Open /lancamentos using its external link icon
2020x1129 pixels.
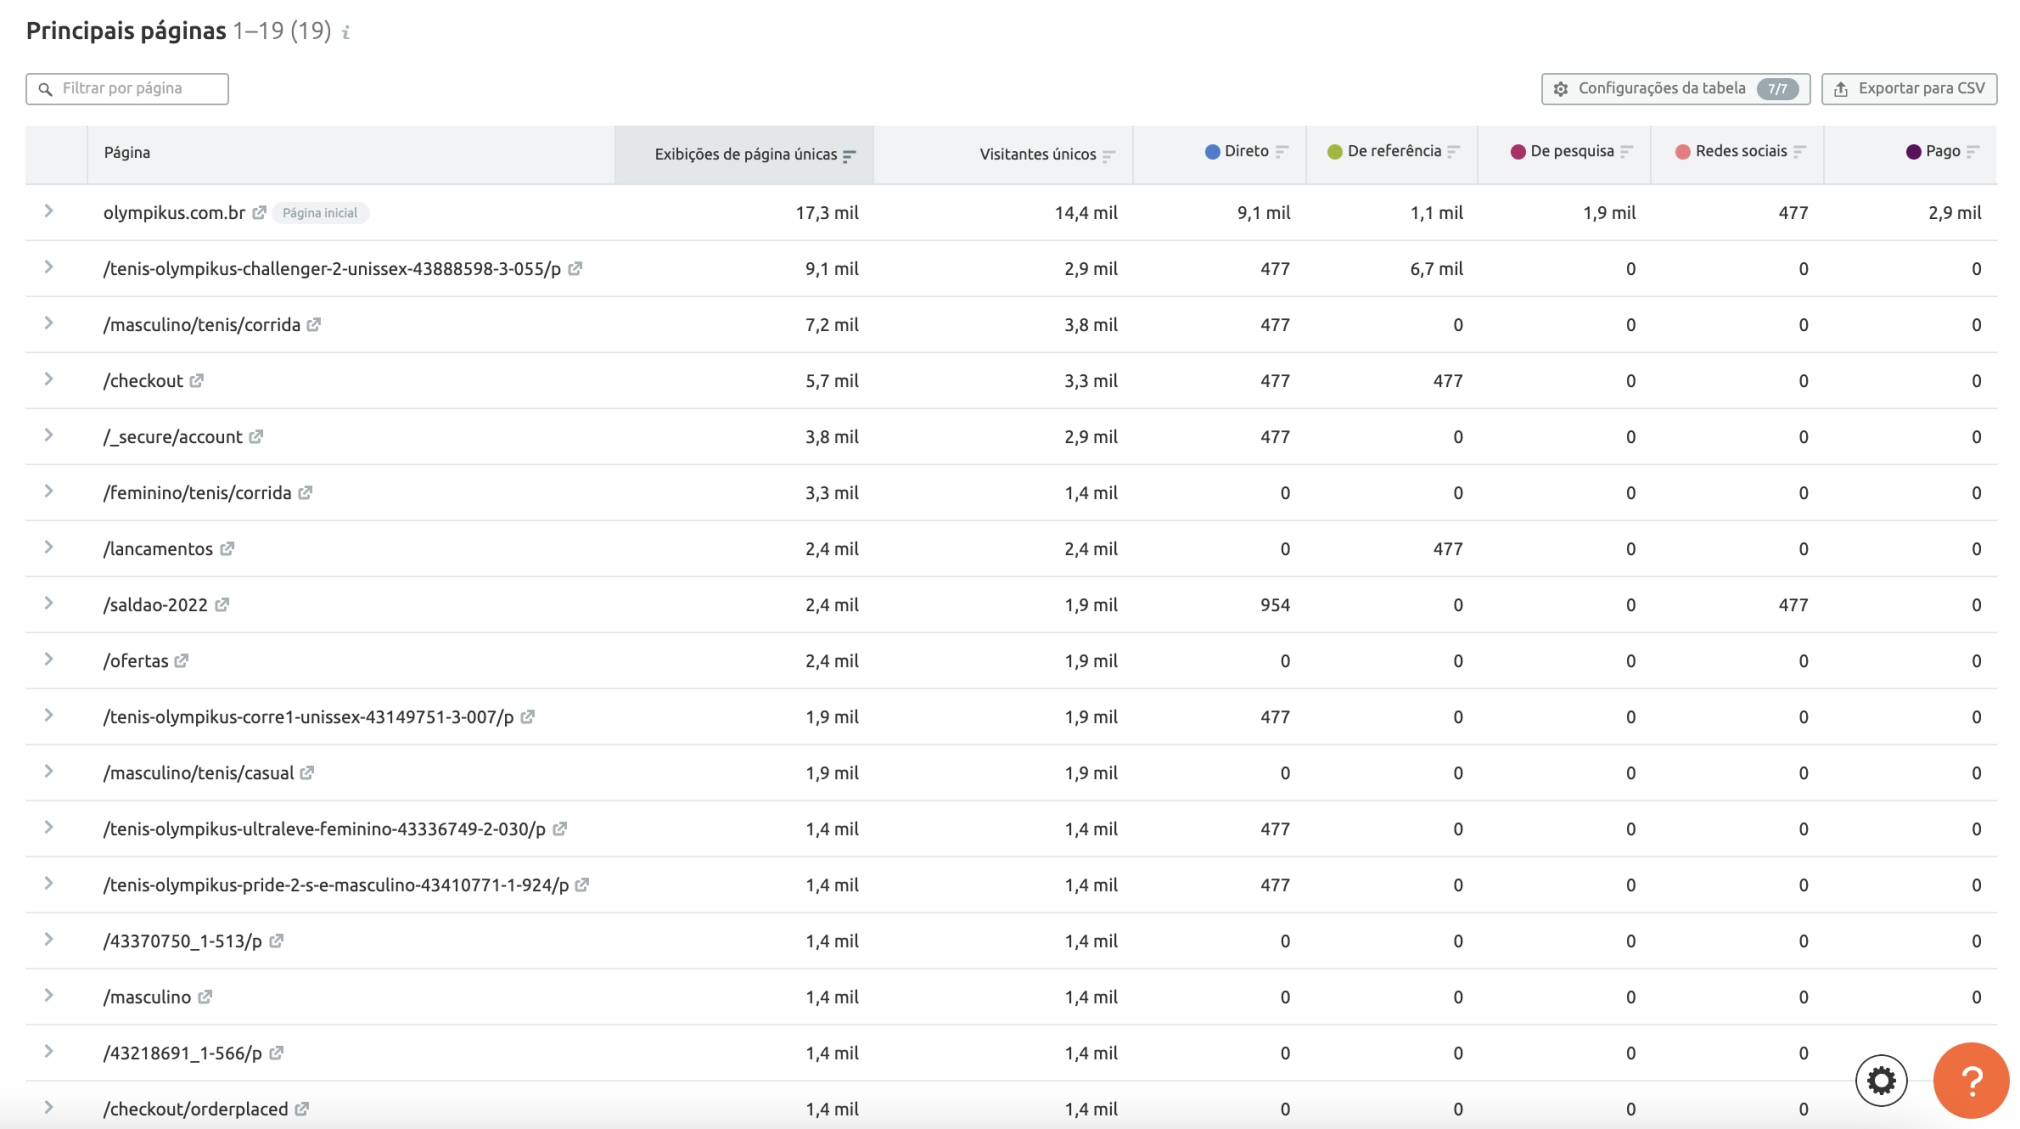pyautogui.click(x=228, y=548)
